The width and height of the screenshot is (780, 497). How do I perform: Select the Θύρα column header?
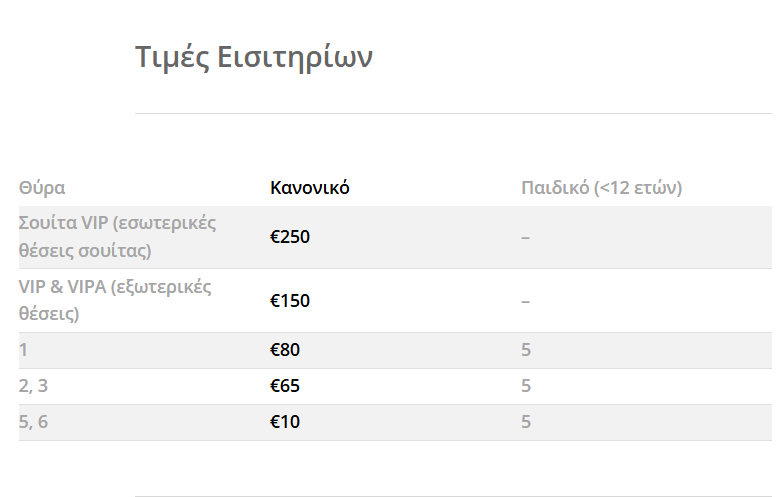point(42,188)
